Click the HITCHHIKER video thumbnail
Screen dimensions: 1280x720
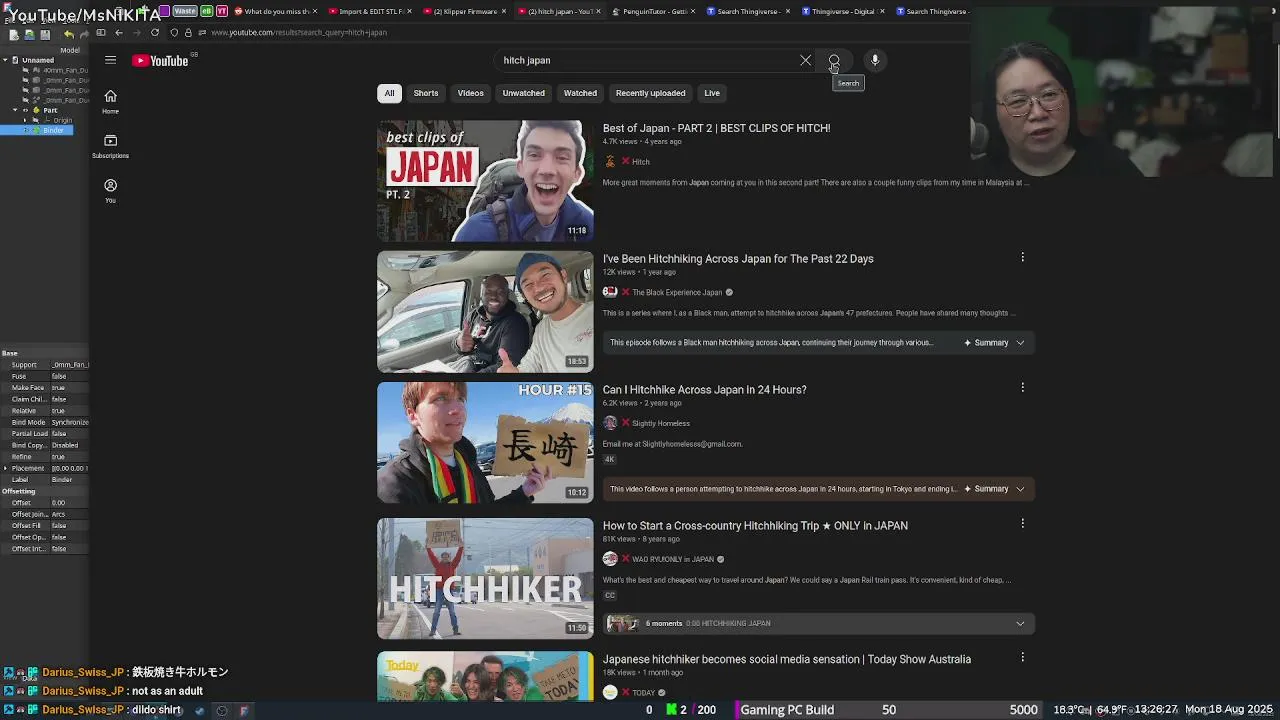tap(485, 579)
